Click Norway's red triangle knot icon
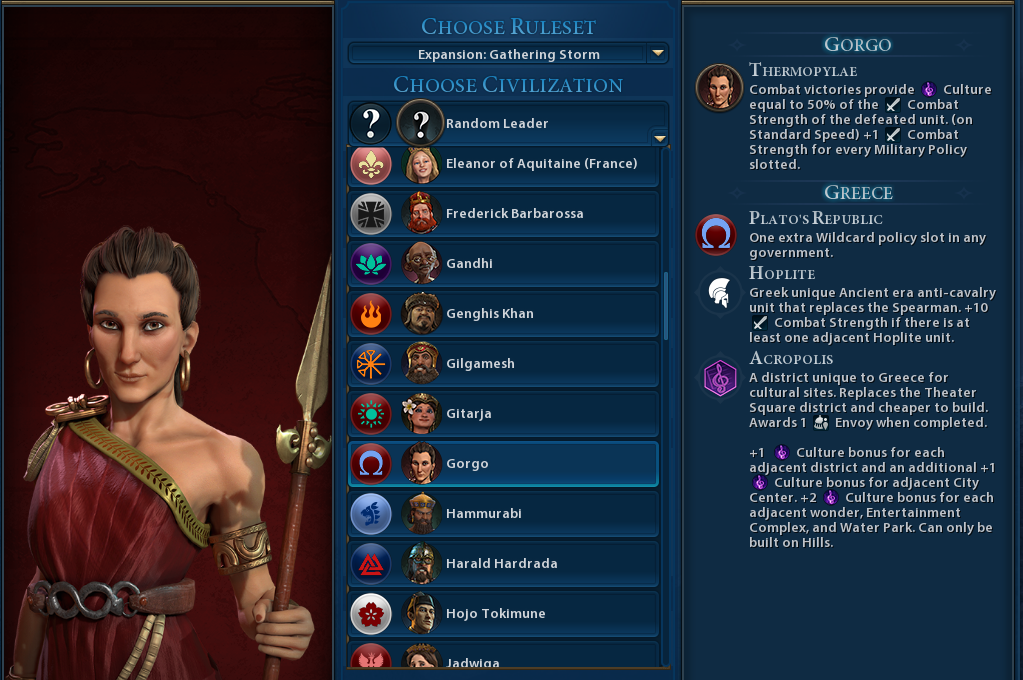 (x=371, y=564)
